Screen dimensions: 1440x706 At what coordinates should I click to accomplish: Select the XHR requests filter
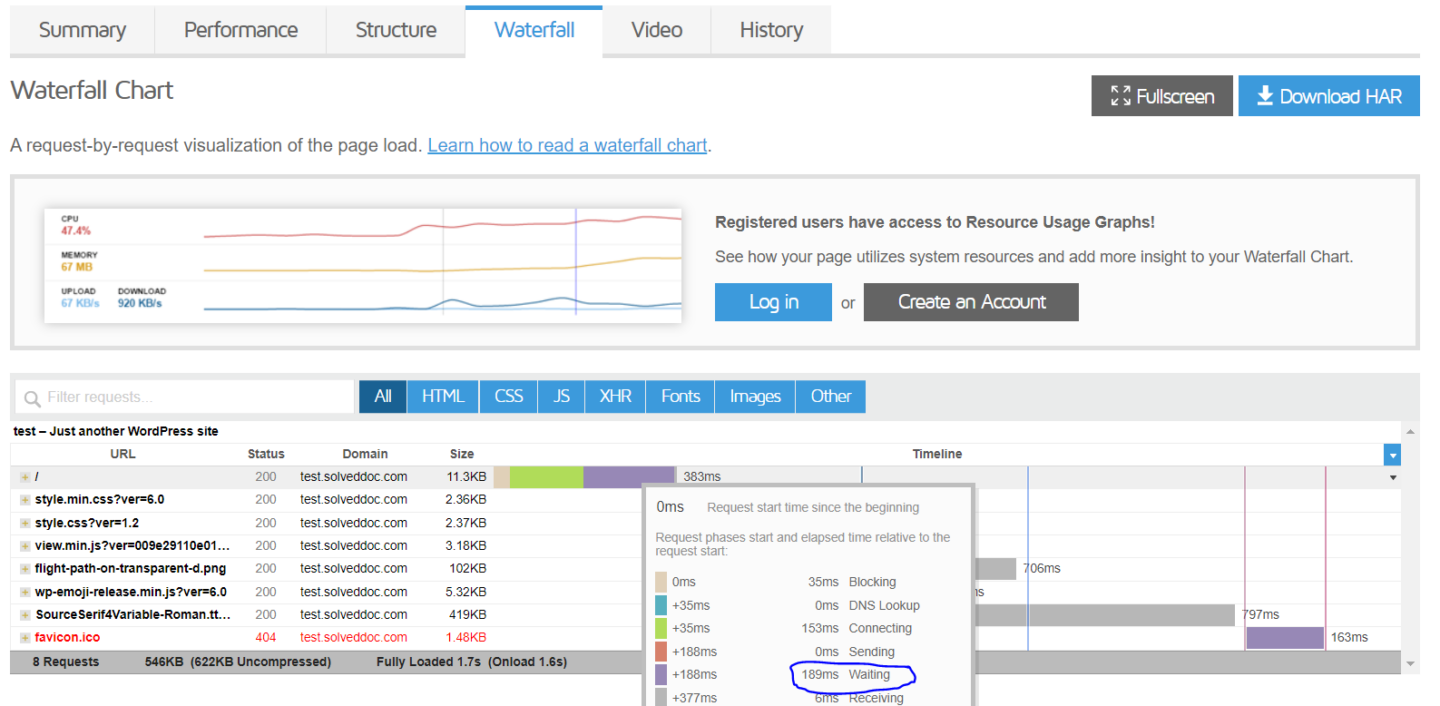click(614, 396)
